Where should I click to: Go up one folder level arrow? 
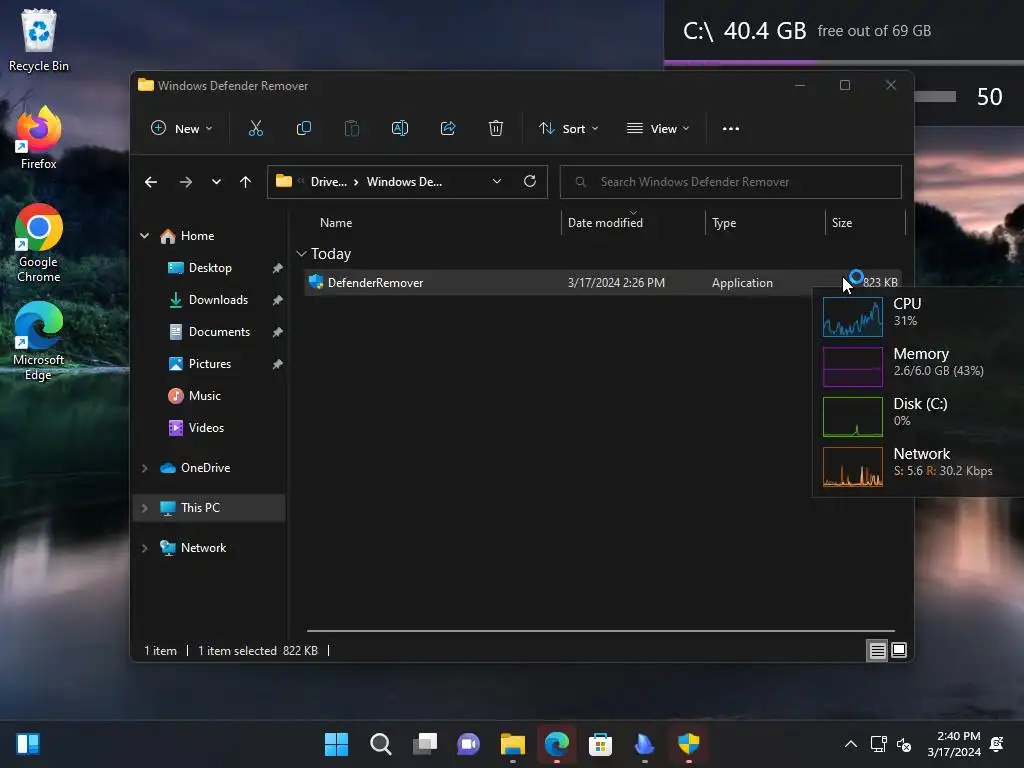(x=246, y=182)
